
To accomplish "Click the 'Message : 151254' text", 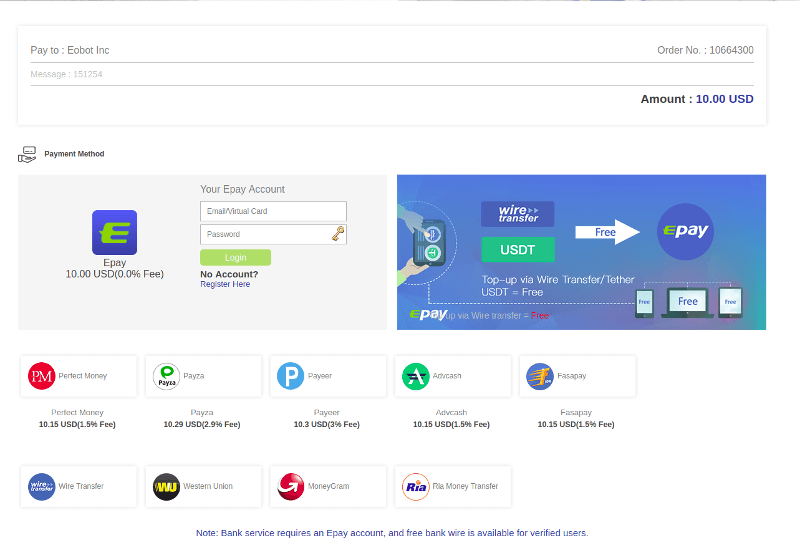I will click(66, 74).
